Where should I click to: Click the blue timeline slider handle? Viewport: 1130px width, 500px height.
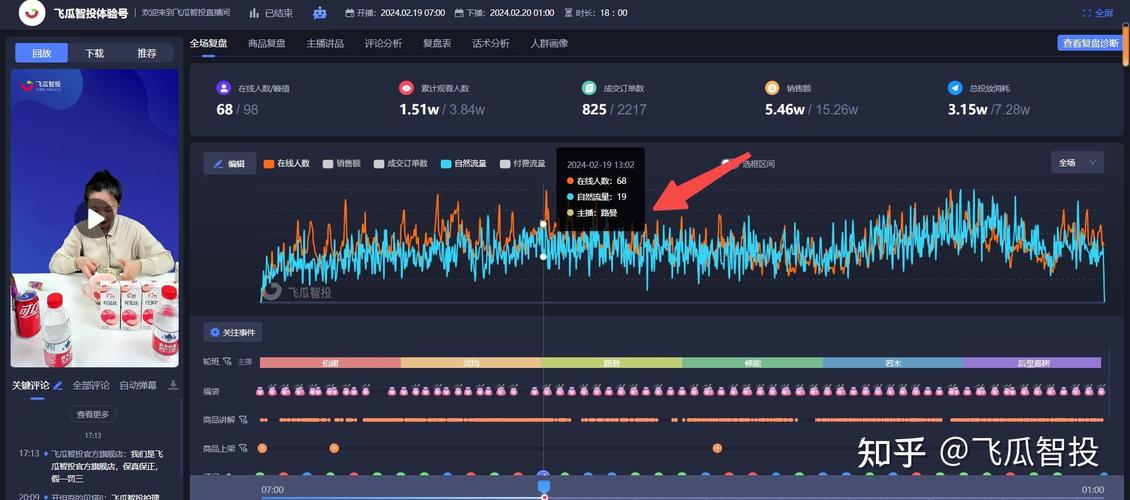(x=544, y=487)
